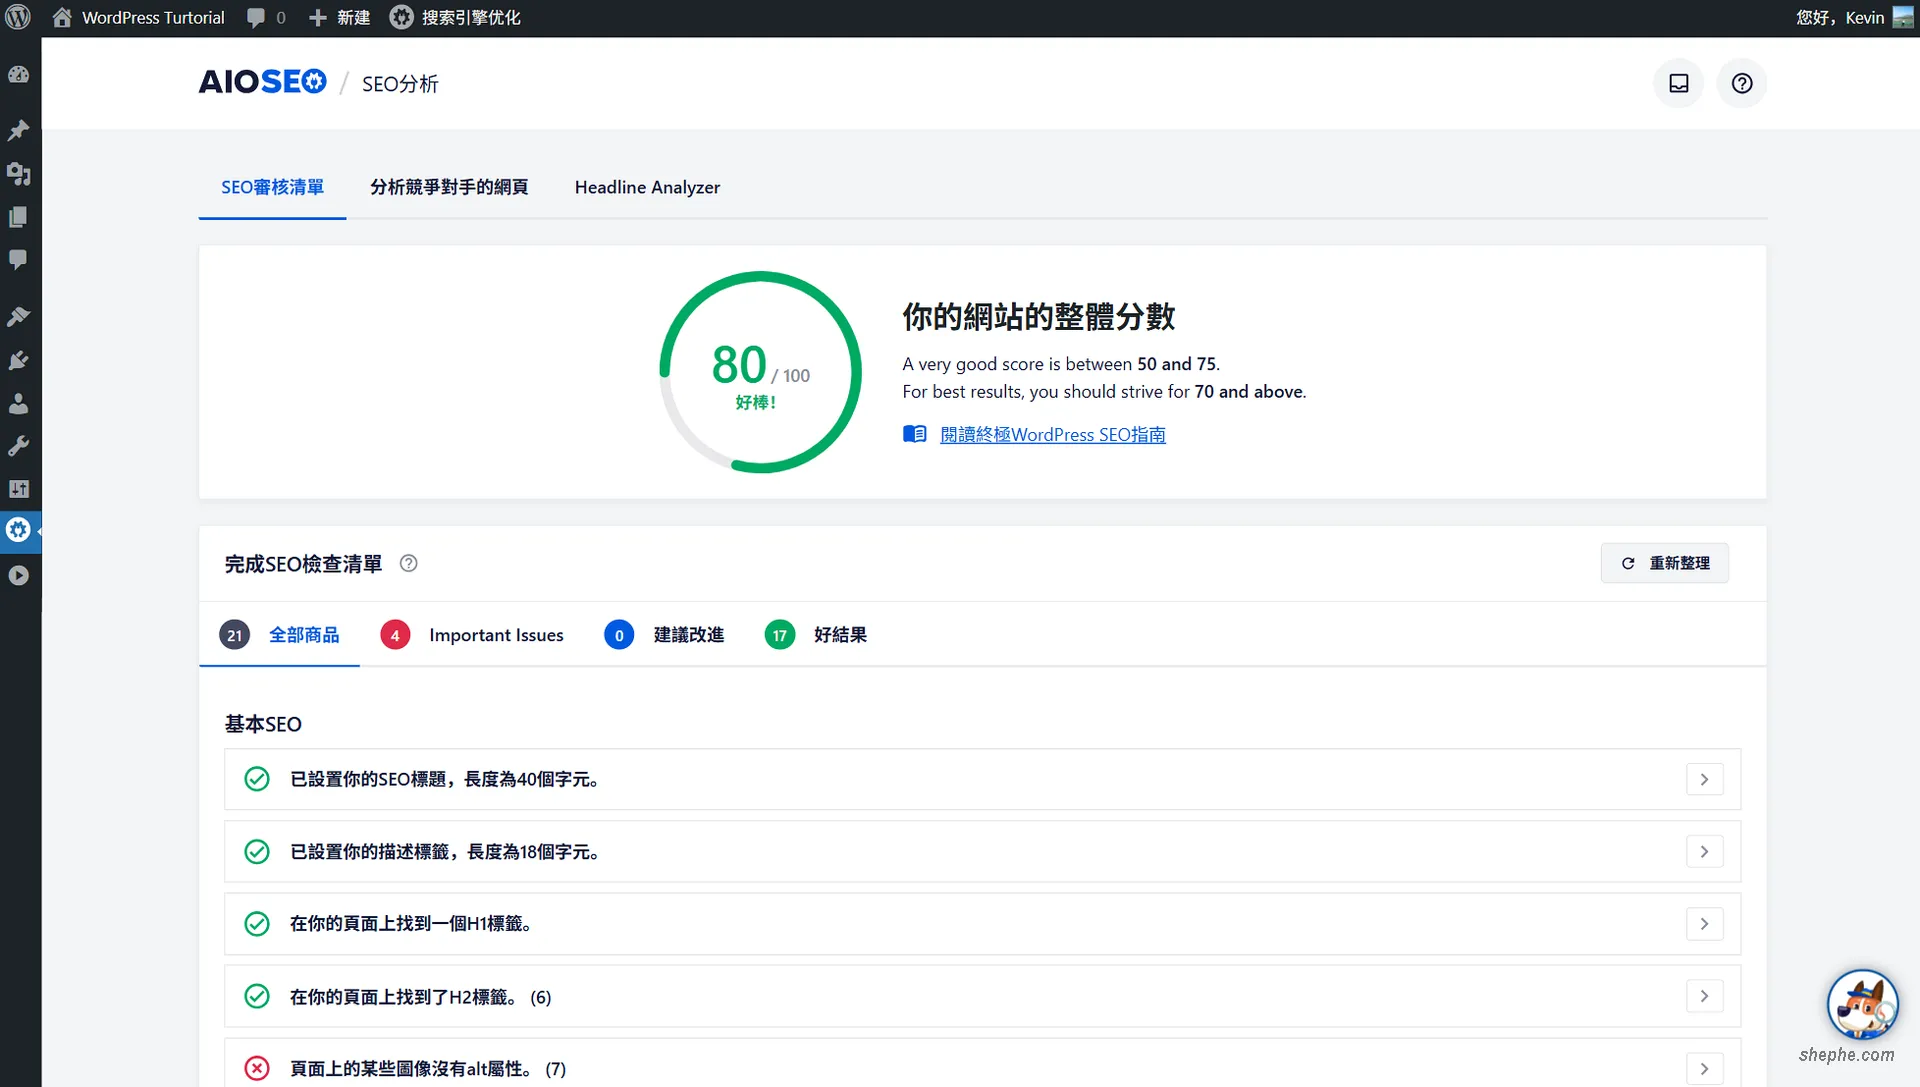Screen dimensions: 1920x1087
Task: Select the Plugins plug icon
Action: click(x=19, y=360)
